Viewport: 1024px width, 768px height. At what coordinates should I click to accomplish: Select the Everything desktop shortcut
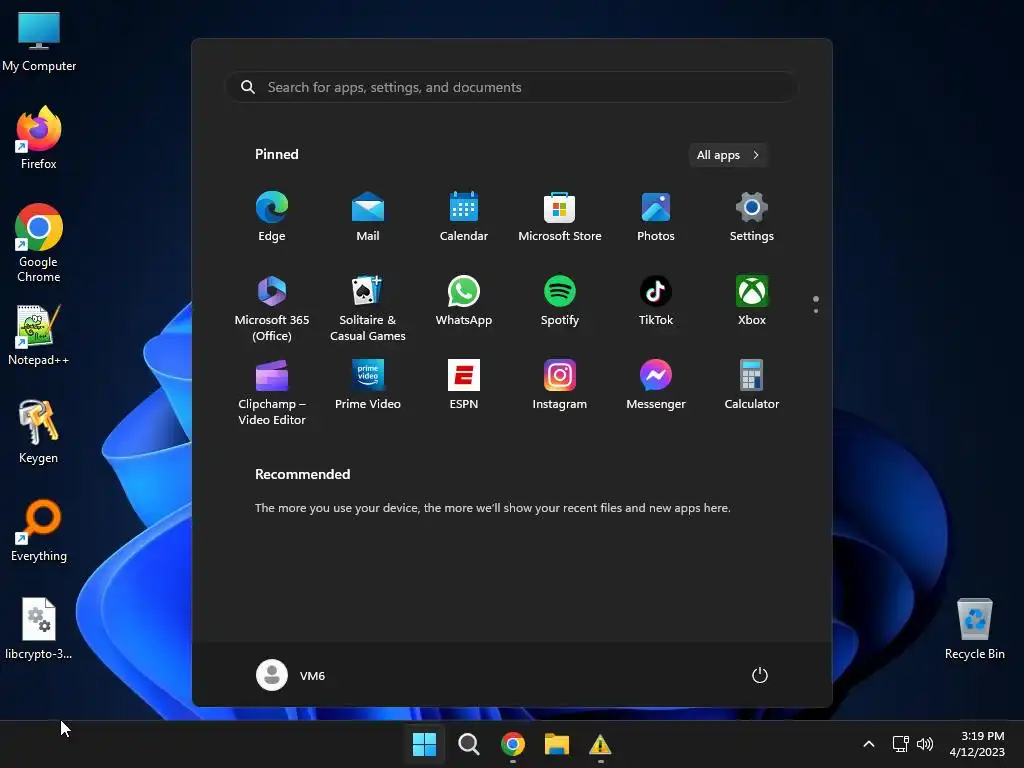click(39, 530)
